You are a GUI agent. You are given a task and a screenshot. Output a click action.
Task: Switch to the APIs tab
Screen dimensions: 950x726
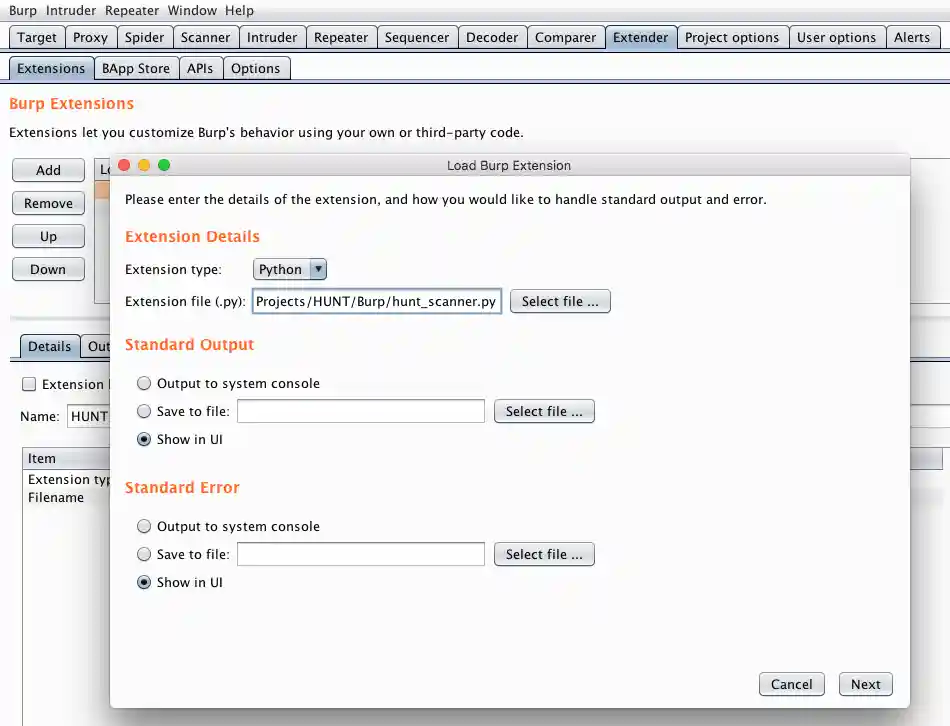199,68
